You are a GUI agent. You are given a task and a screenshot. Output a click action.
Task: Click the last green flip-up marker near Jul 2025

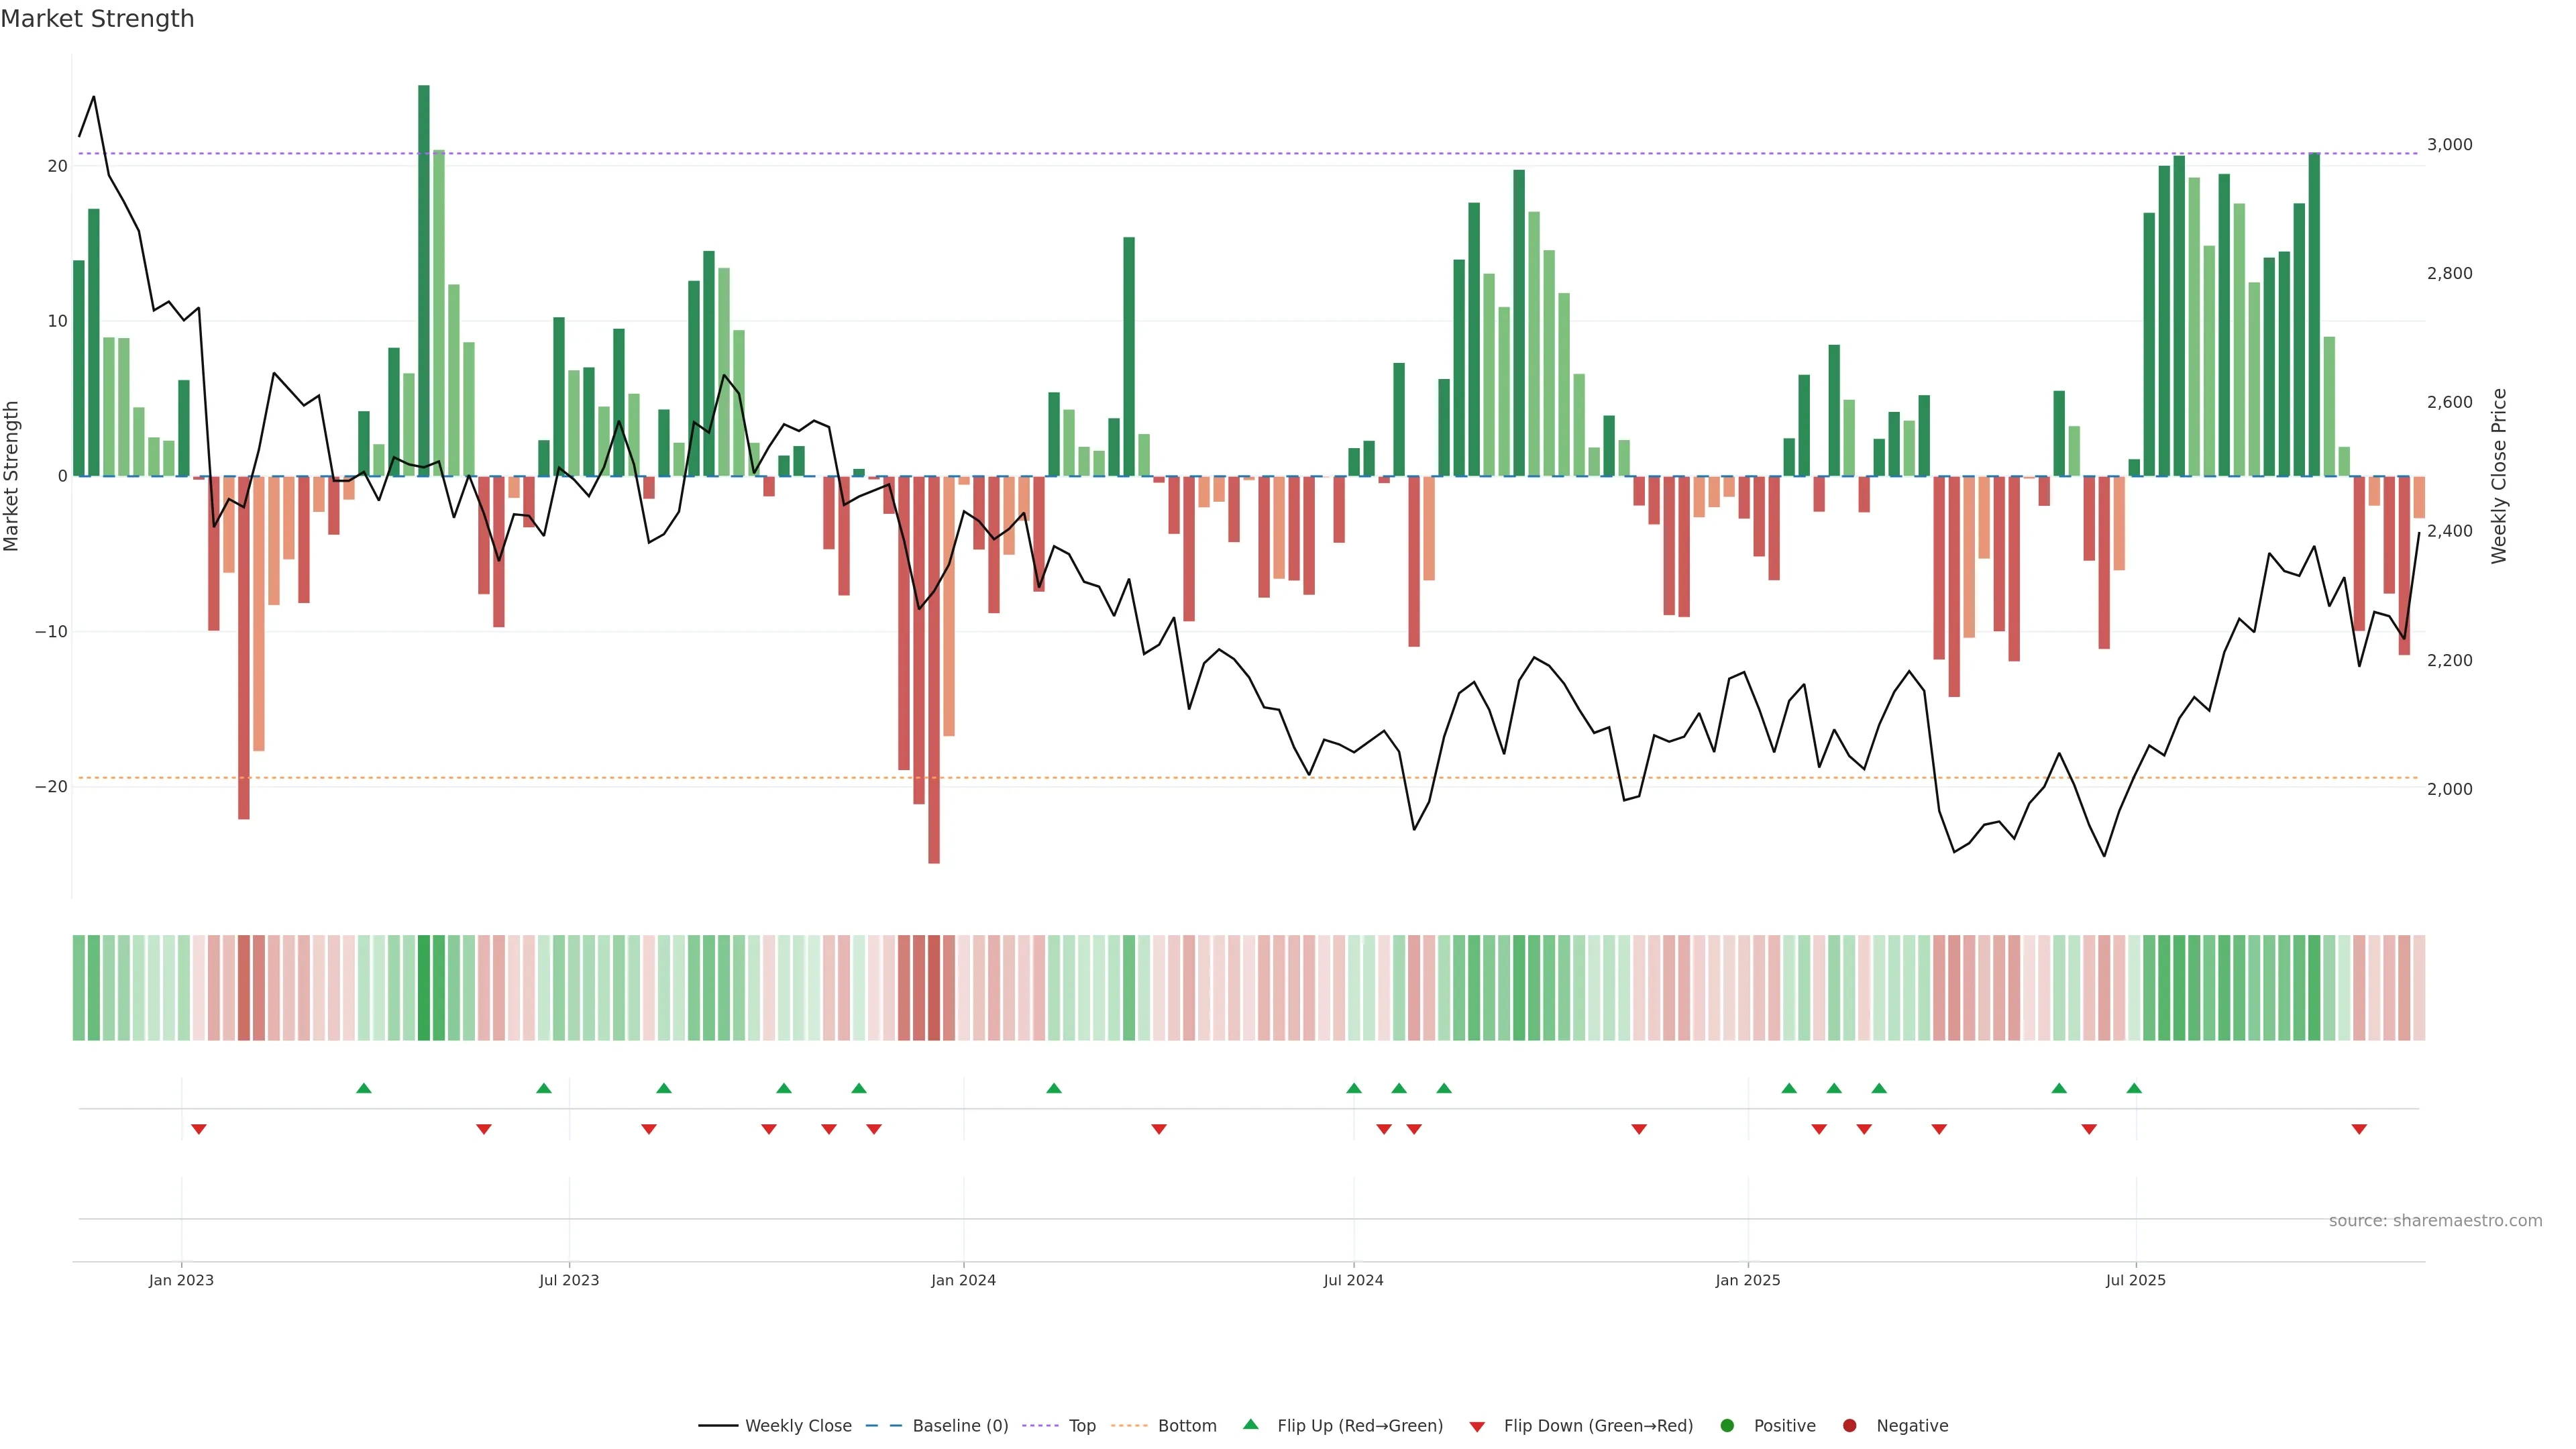click(x=2134, y=1088)
